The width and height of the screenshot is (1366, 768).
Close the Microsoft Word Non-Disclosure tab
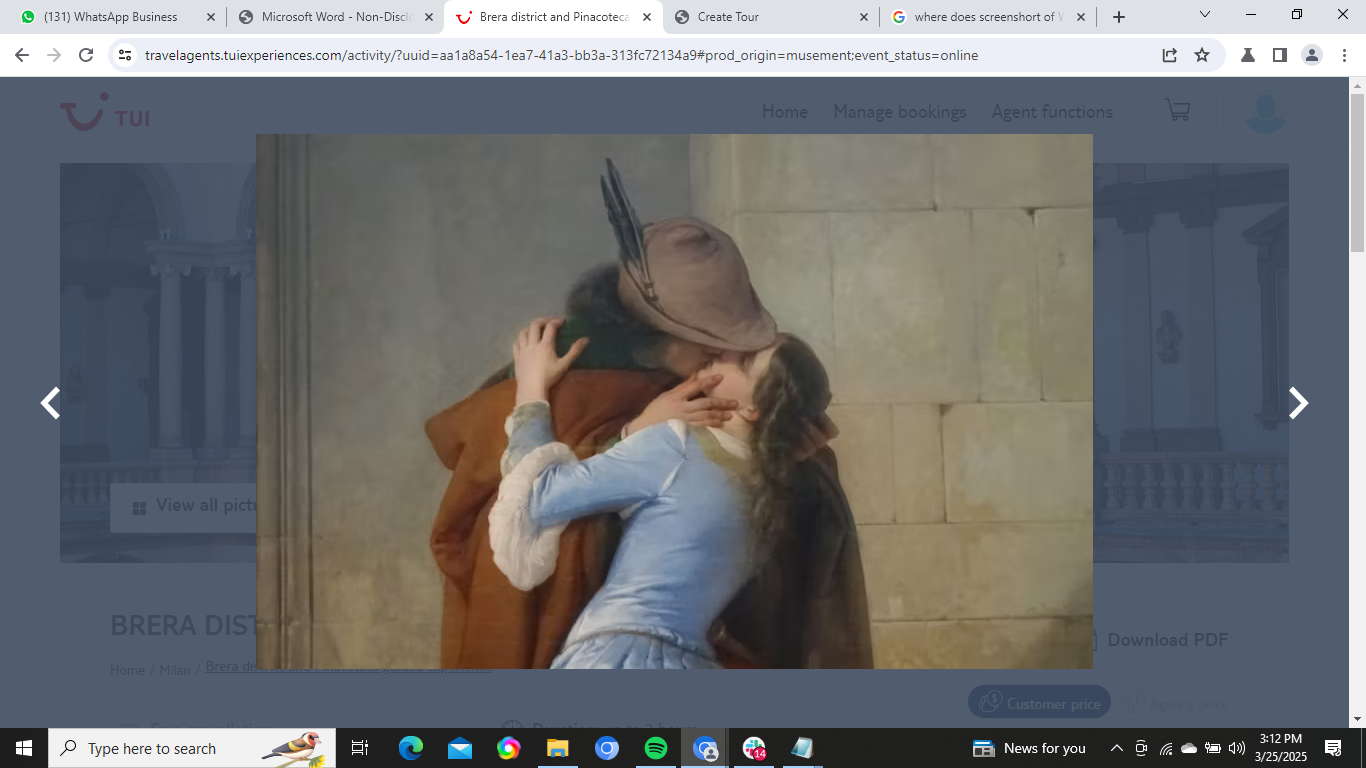point(429,17)
